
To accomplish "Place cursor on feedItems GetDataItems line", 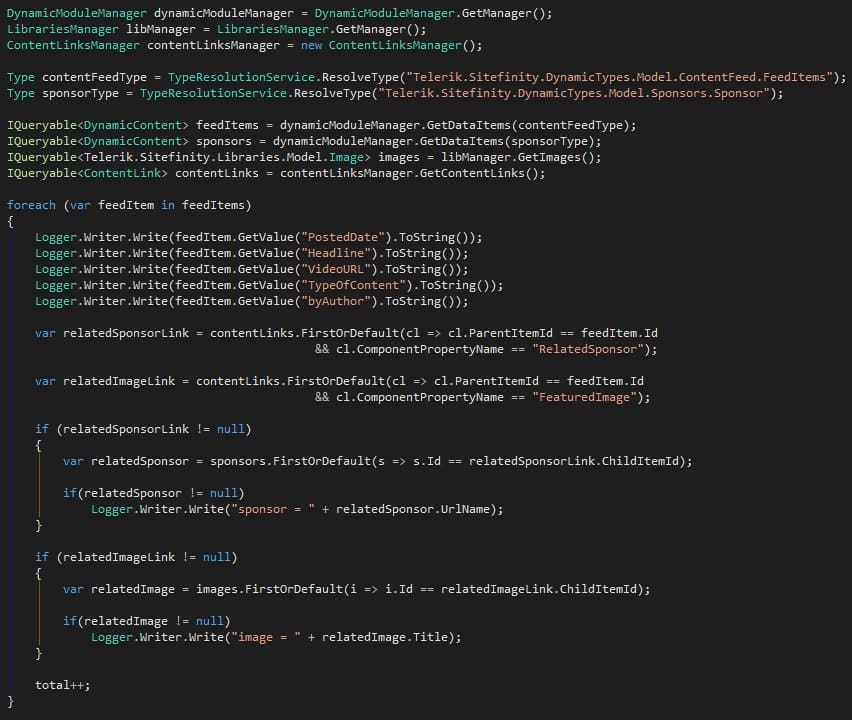I will pos(322,126).
